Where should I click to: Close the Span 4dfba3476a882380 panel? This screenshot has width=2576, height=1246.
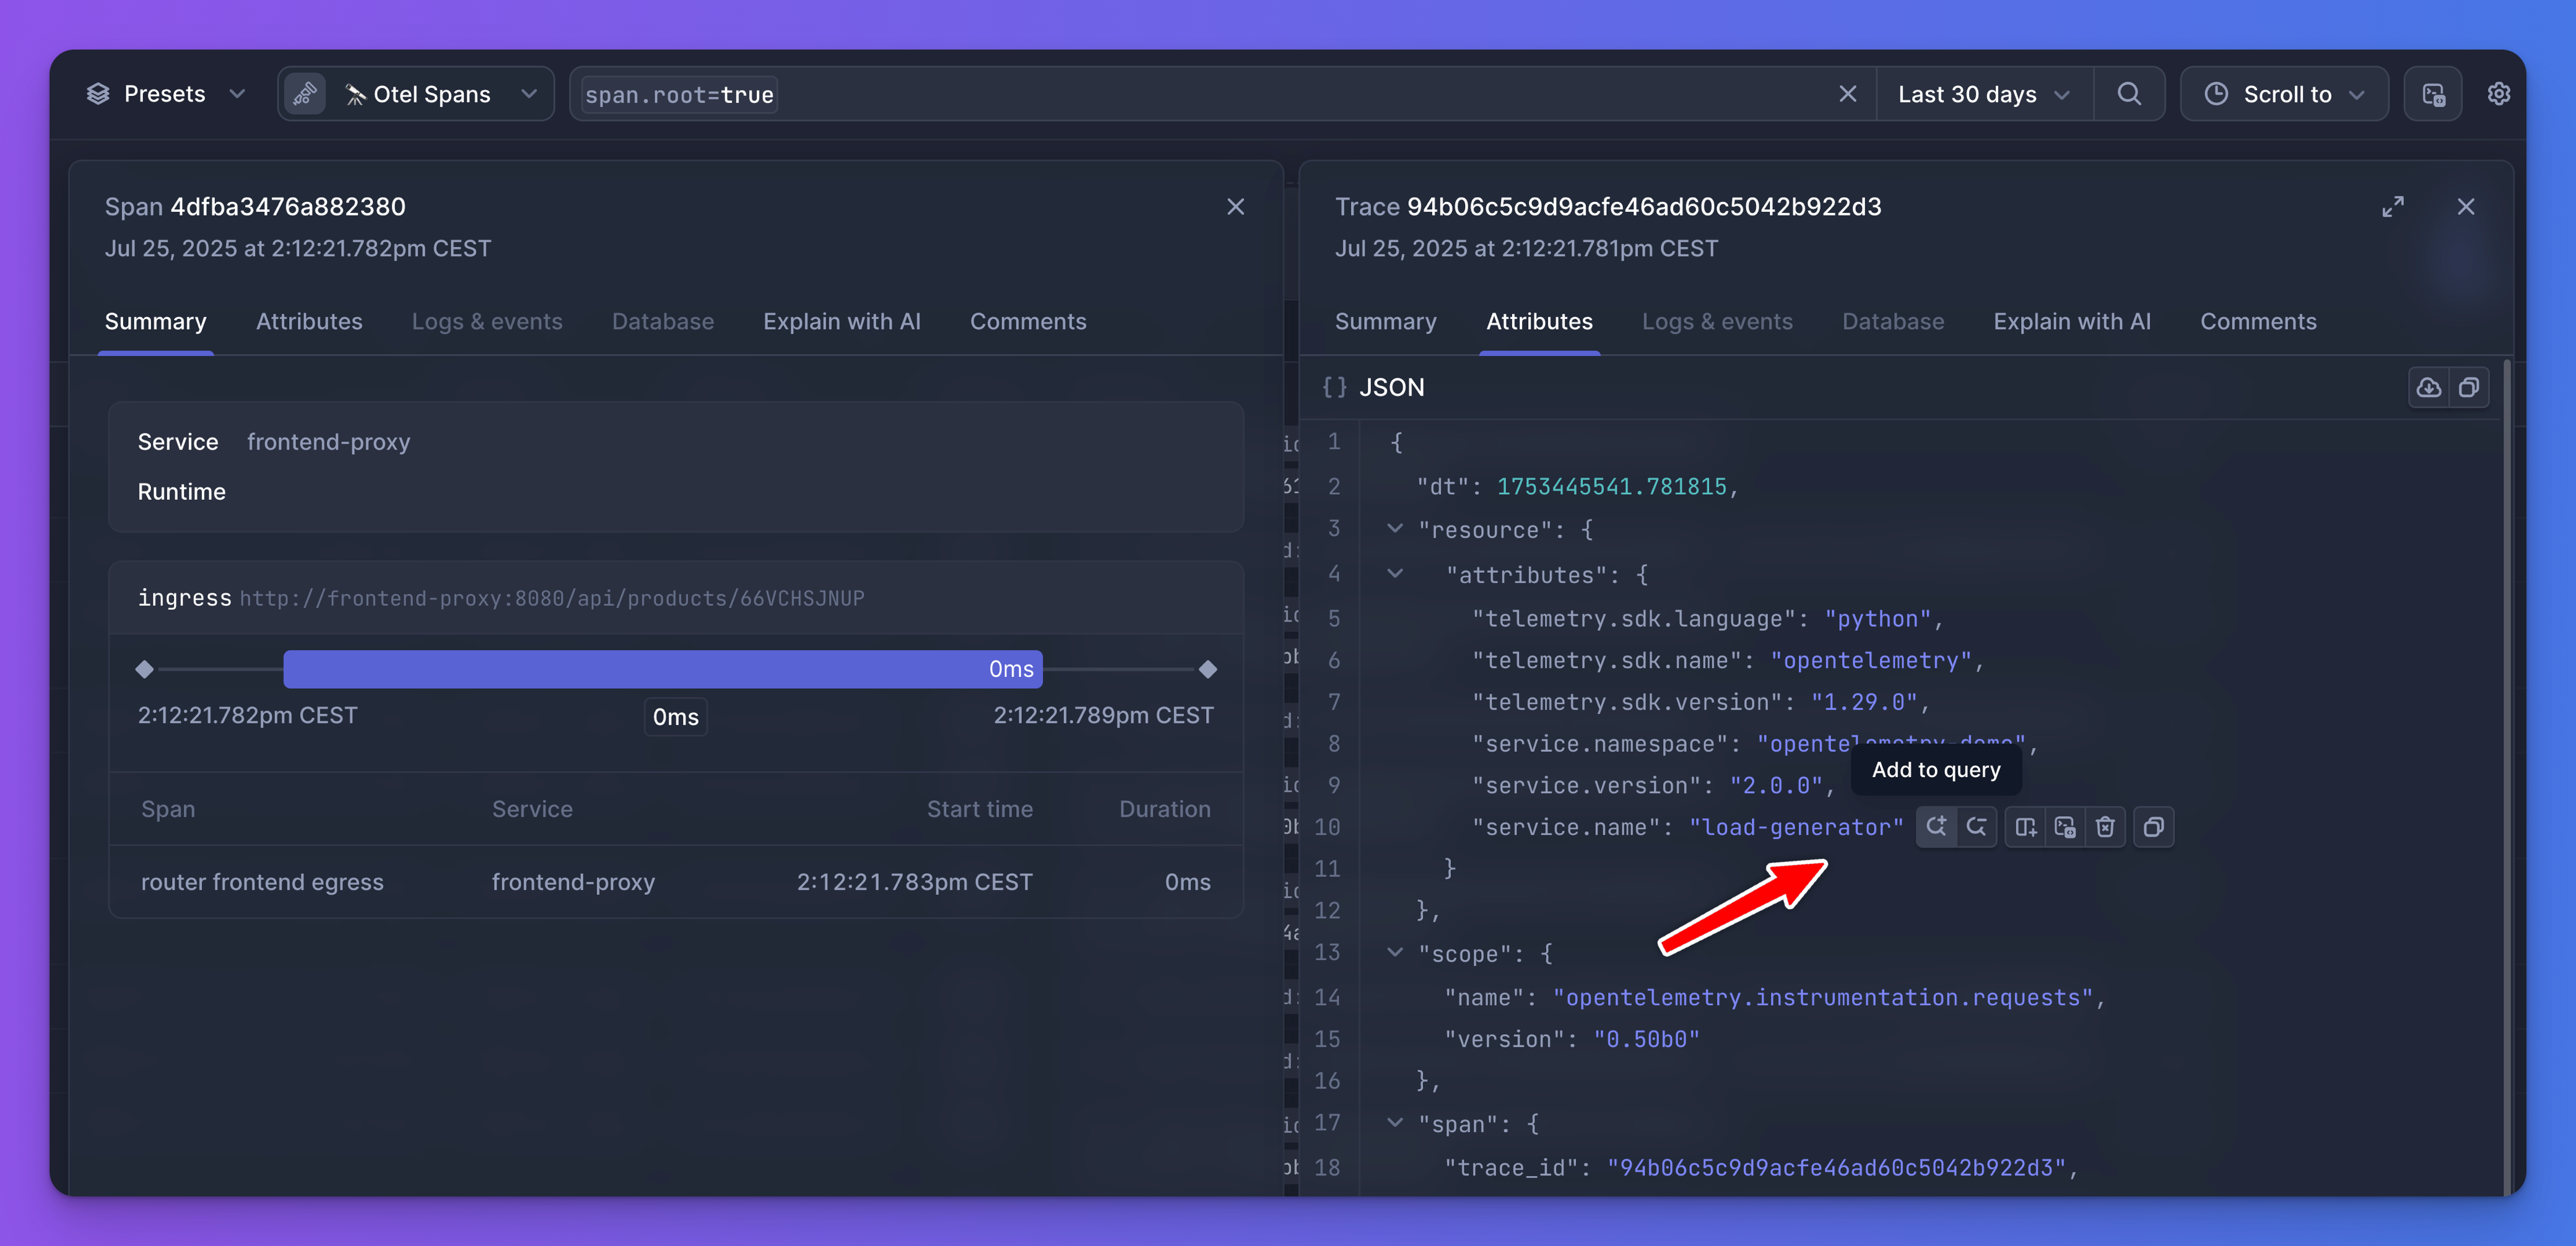[1236, 207]
